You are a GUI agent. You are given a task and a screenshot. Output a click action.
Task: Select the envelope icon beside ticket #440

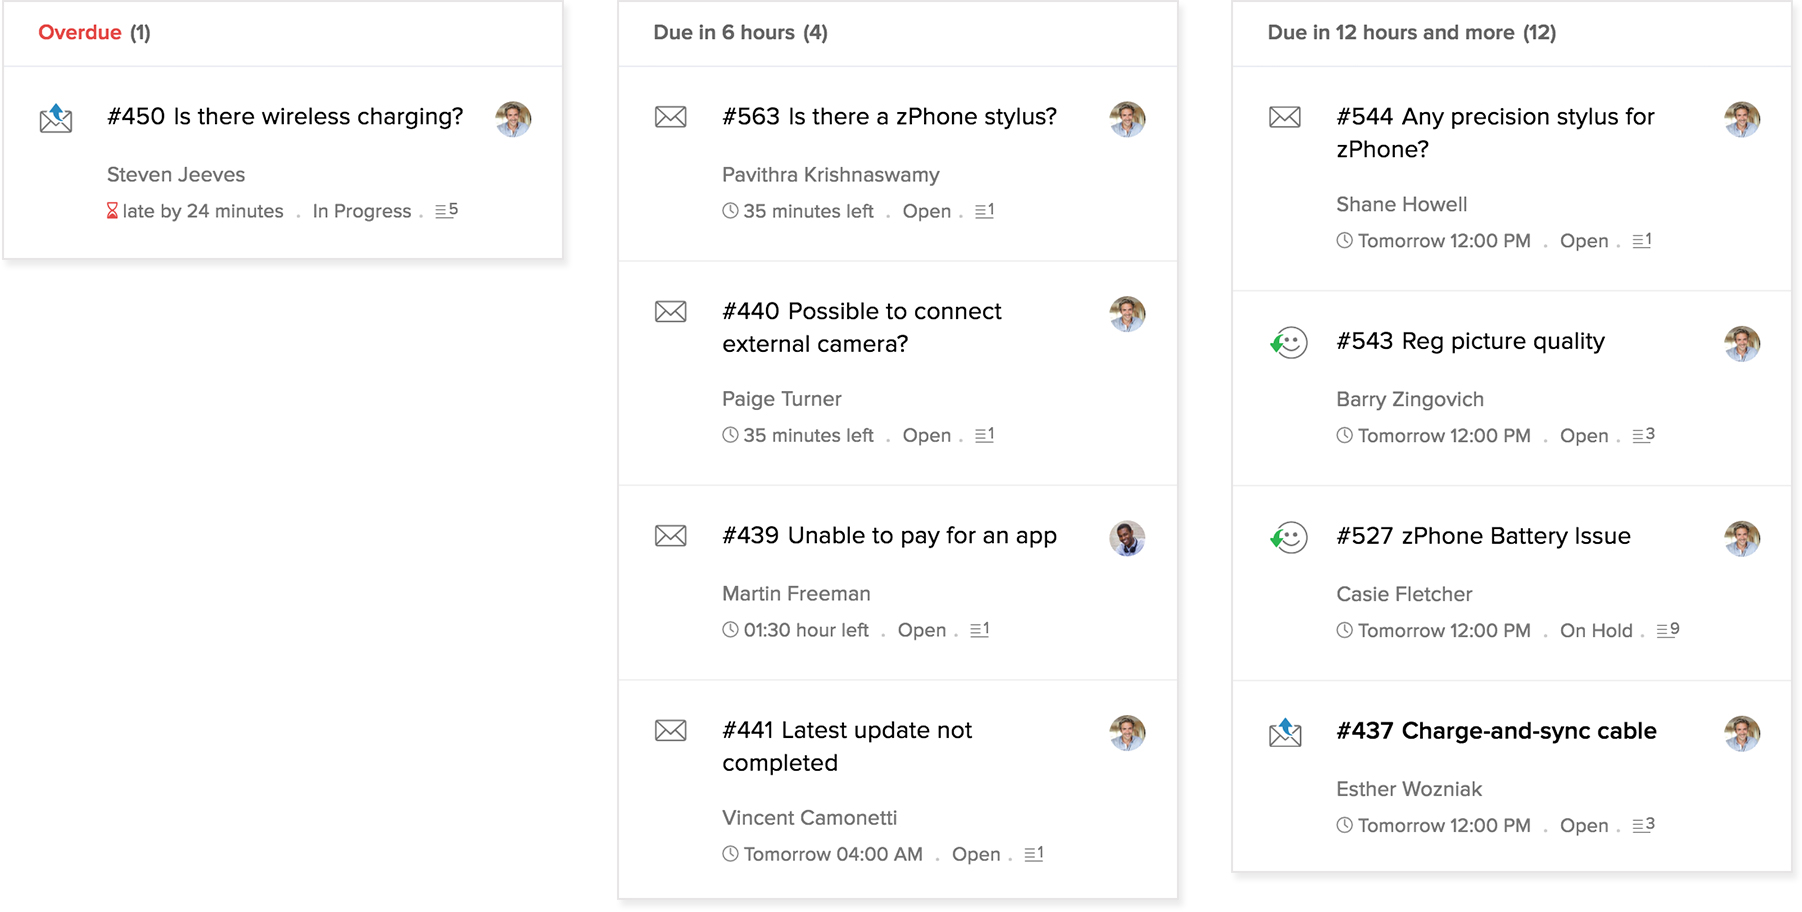point(670,311)
